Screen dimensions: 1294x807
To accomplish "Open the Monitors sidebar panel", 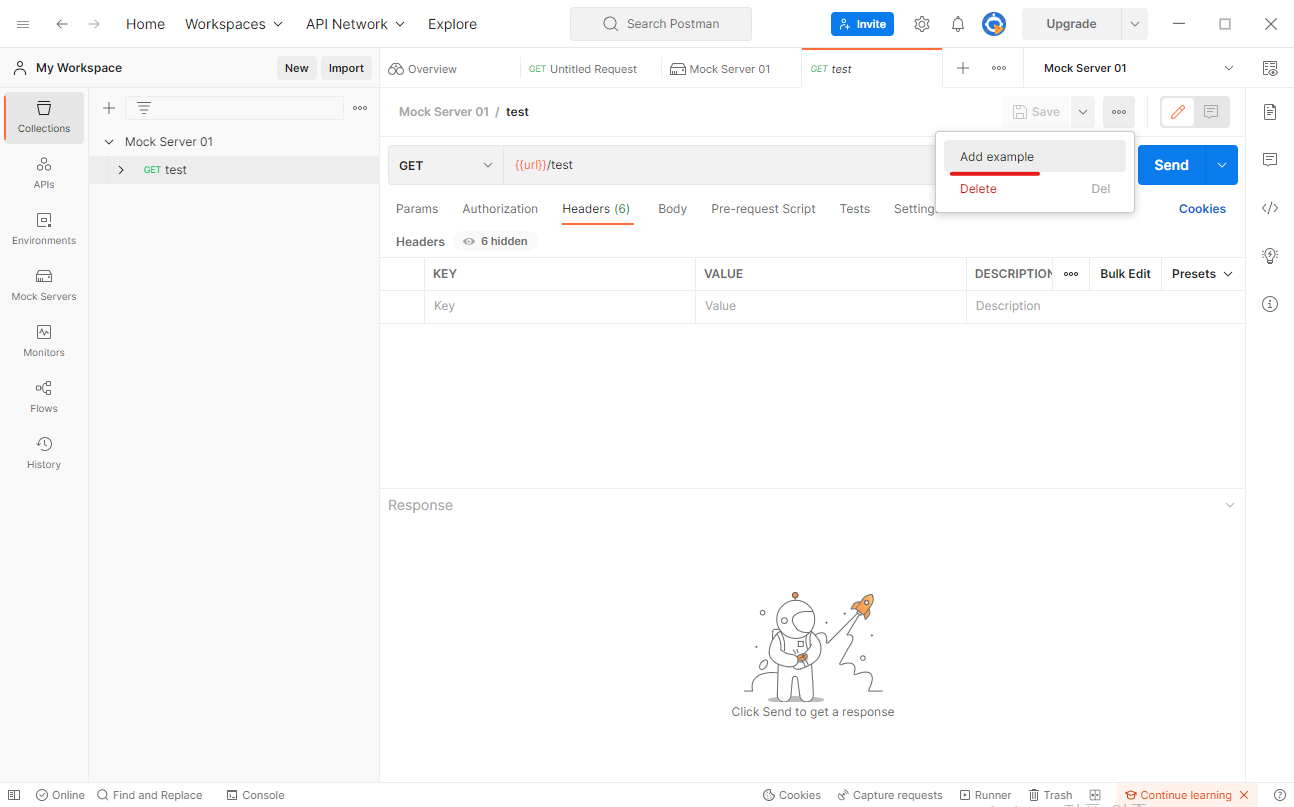I will (x=44, y=341).
